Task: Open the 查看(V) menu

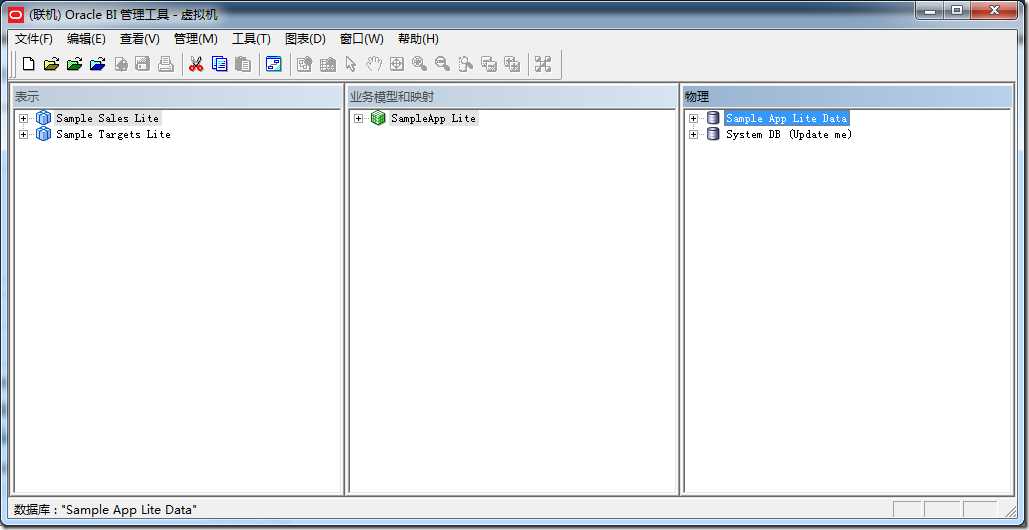Action: tap(140, 39)
